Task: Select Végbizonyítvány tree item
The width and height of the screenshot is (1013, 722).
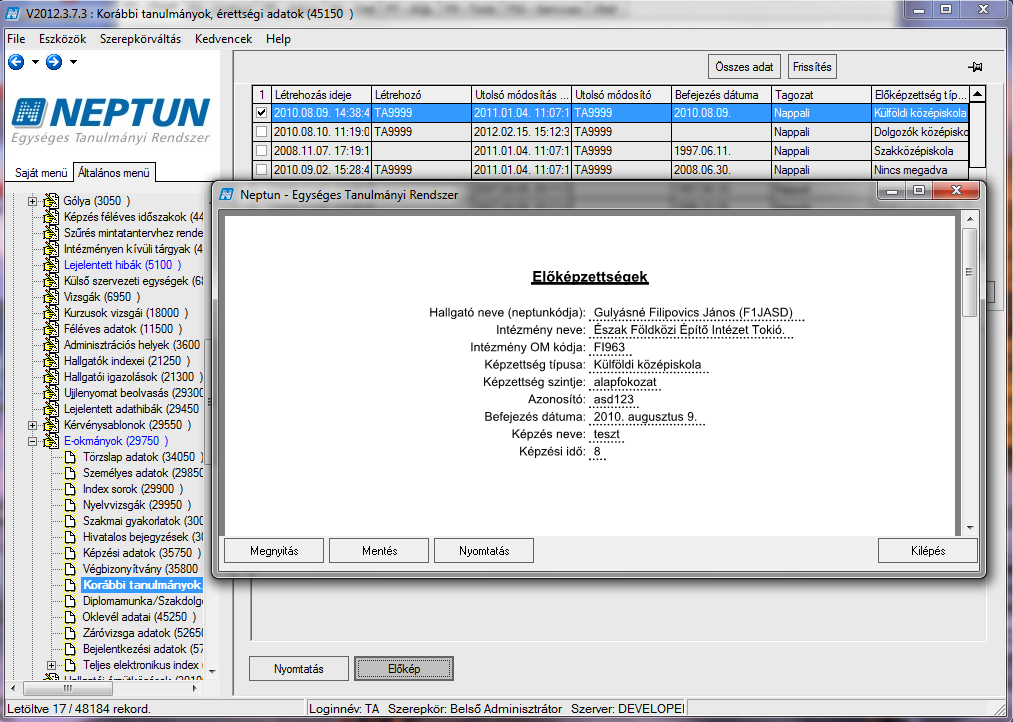Action: point(140,569)
